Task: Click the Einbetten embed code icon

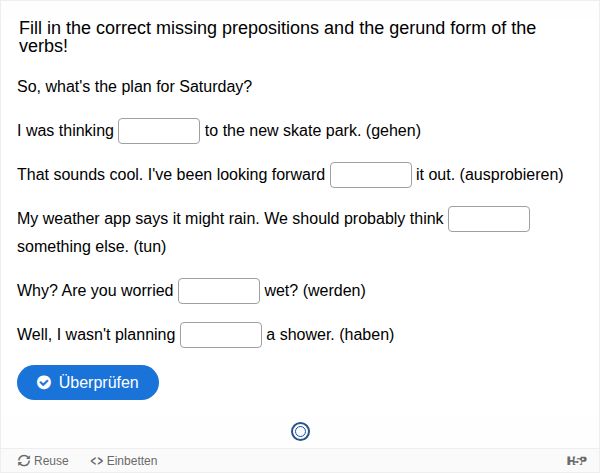Action: pos(96,461)
